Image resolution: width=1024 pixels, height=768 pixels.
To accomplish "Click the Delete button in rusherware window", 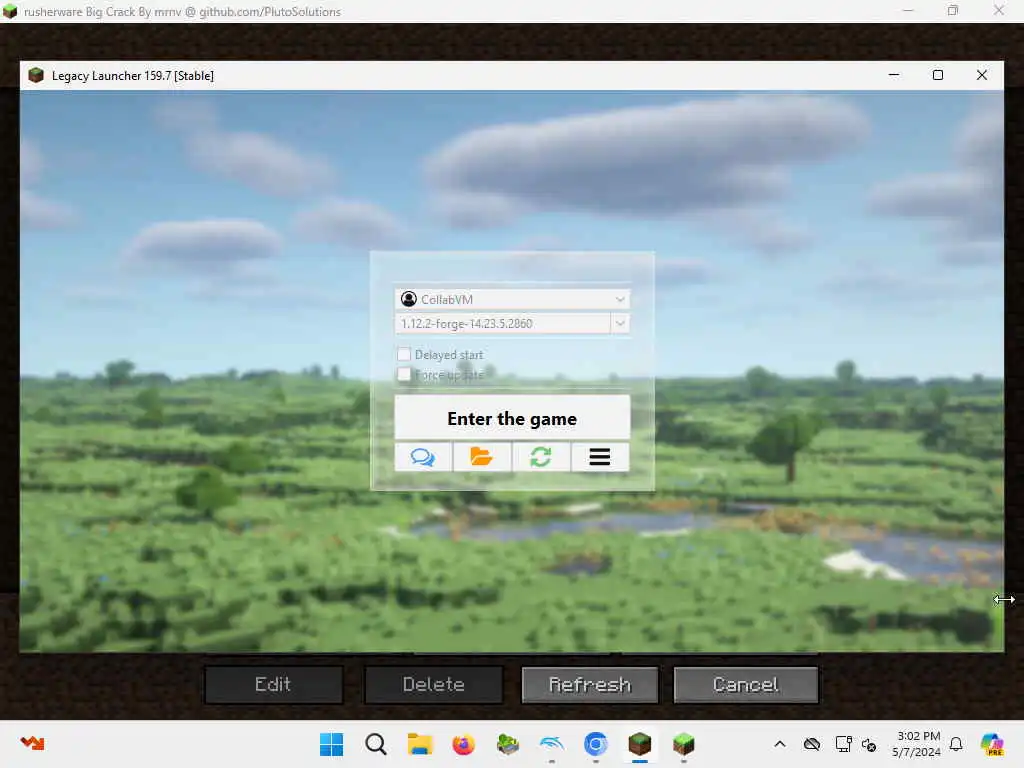I will (x=434, y=684).
